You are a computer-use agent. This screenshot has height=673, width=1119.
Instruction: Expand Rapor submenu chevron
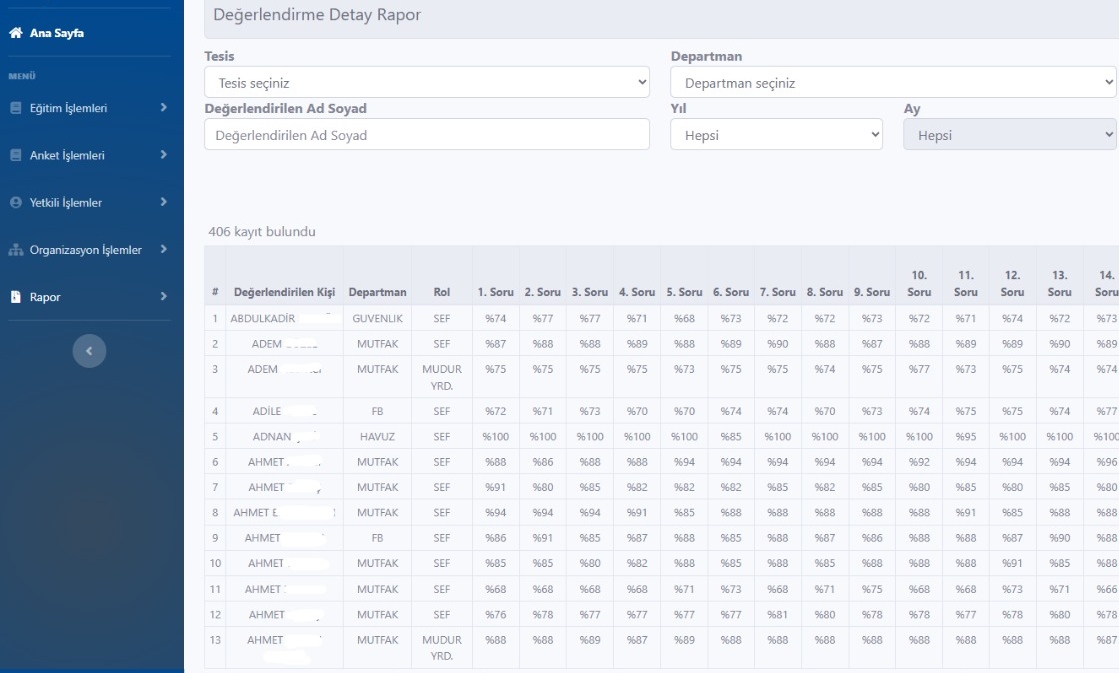163,296
